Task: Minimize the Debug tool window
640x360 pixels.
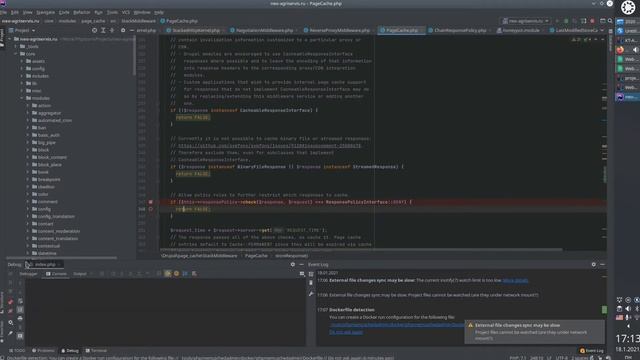Action: coord(301,264)
